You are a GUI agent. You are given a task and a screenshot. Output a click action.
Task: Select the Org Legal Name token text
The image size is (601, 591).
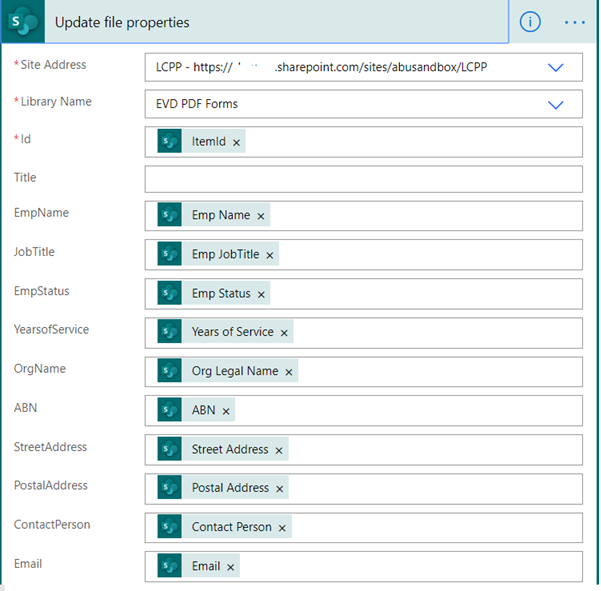[x=235, y=371]
